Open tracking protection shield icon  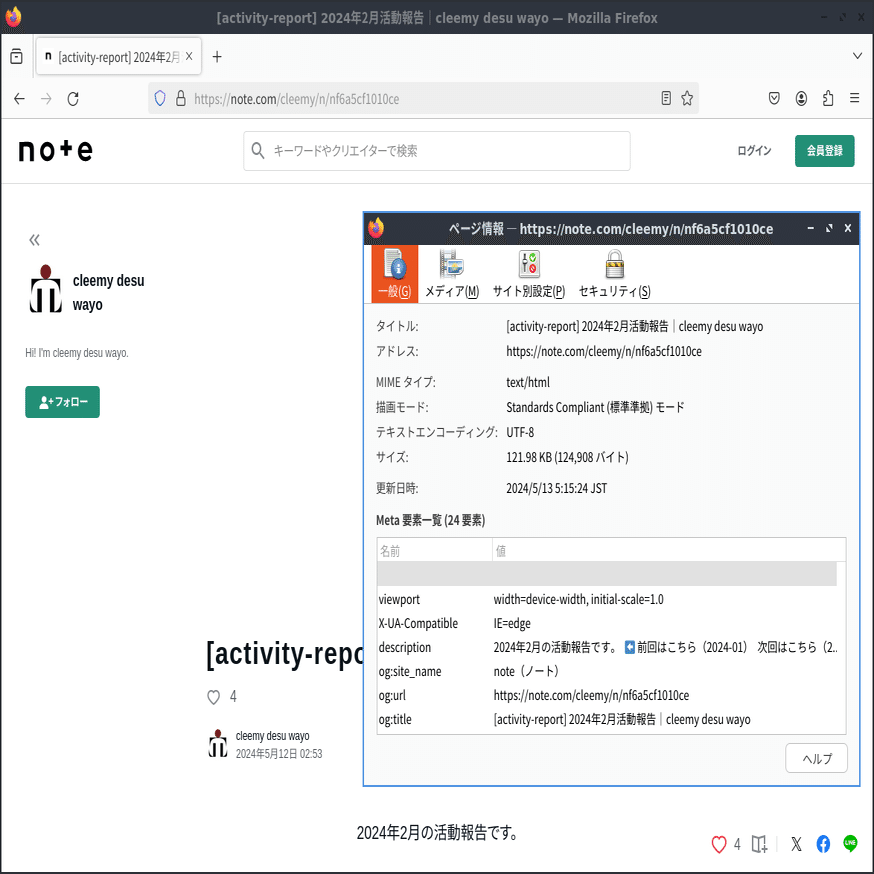click(160, 99)
